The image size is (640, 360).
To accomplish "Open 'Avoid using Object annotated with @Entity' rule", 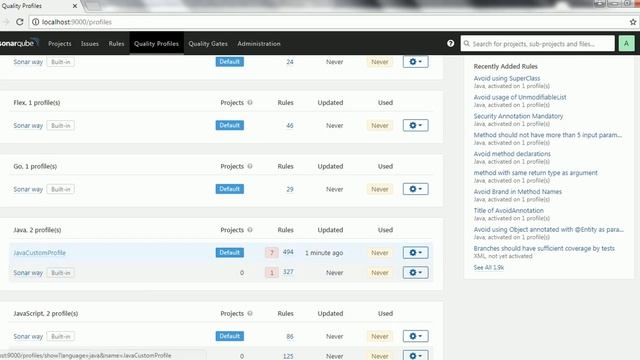I will click(549, 229).
